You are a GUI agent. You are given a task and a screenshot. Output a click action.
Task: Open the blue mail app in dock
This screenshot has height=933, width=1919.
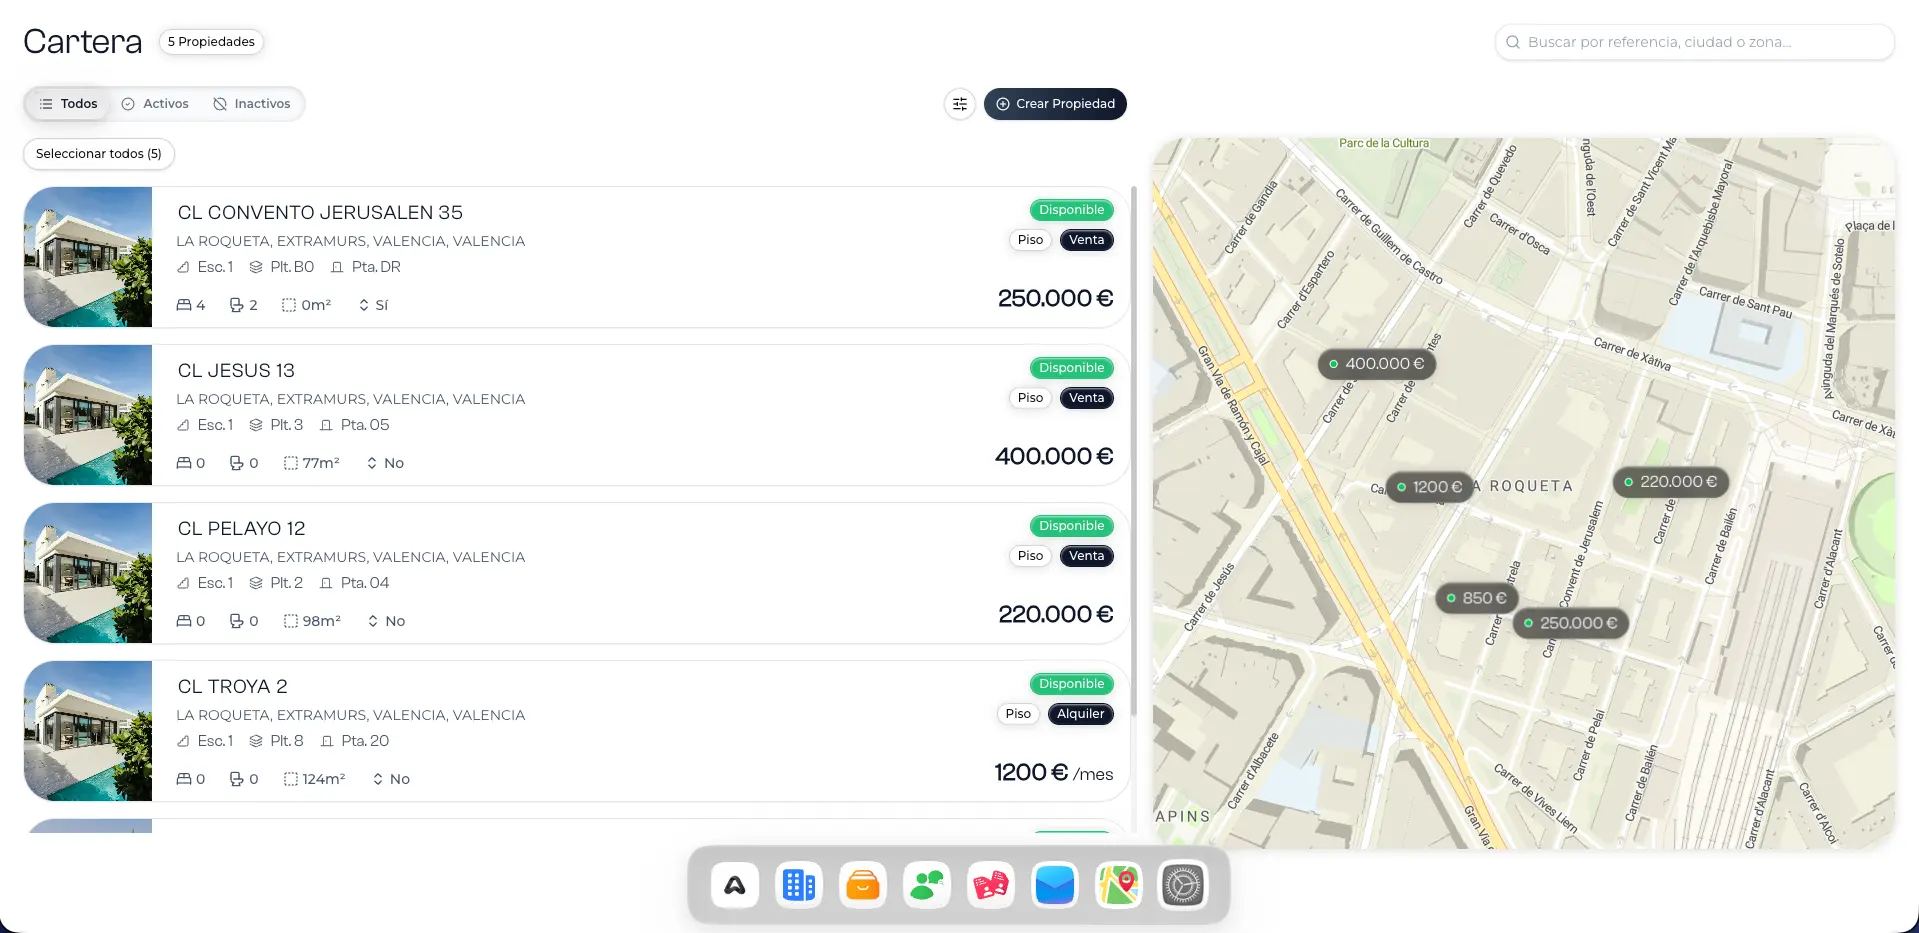click(1054, 886)
